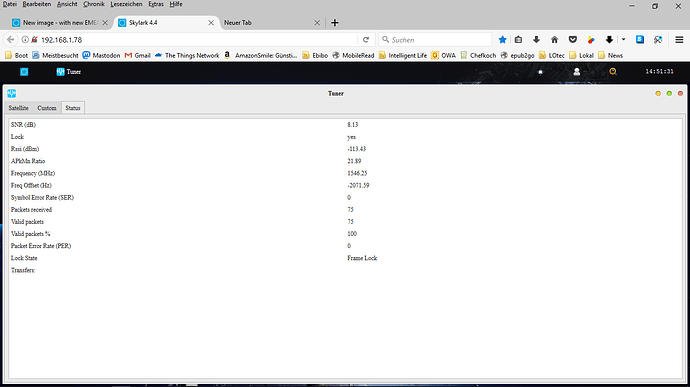
Task: Open the Firefox downloads arrow icon
Action: click(x=536, y=40)
